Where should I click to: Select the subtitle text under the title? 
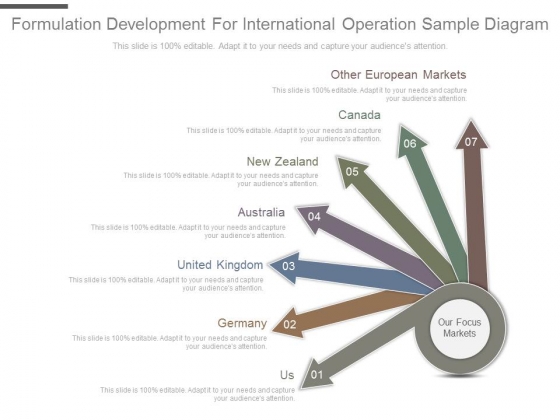[280, 46]
